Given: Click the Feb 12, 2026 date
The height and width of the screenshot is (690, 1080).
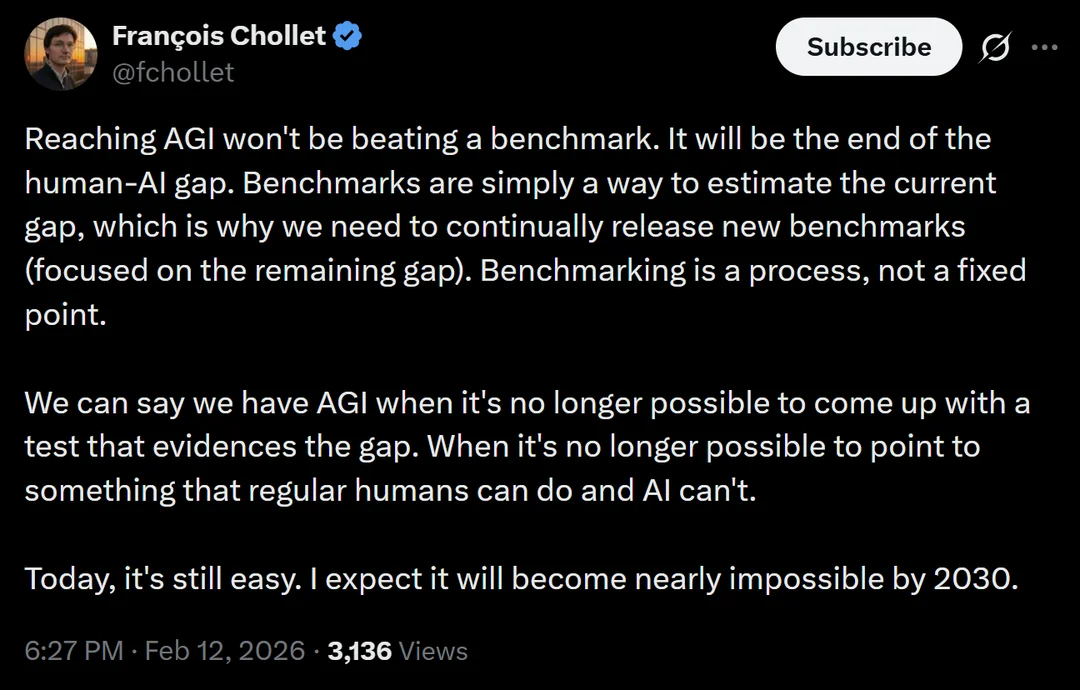Looking at the screenshot, I should click(x=225, y=651).
